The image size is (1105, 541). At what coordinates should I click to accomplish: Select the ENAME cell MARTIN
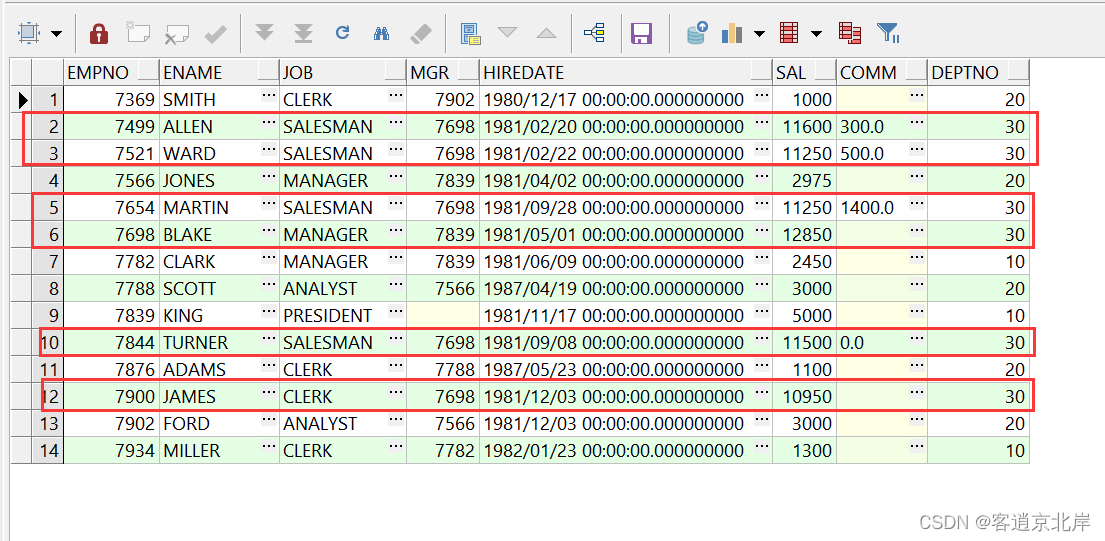click(x=219, y=208)
